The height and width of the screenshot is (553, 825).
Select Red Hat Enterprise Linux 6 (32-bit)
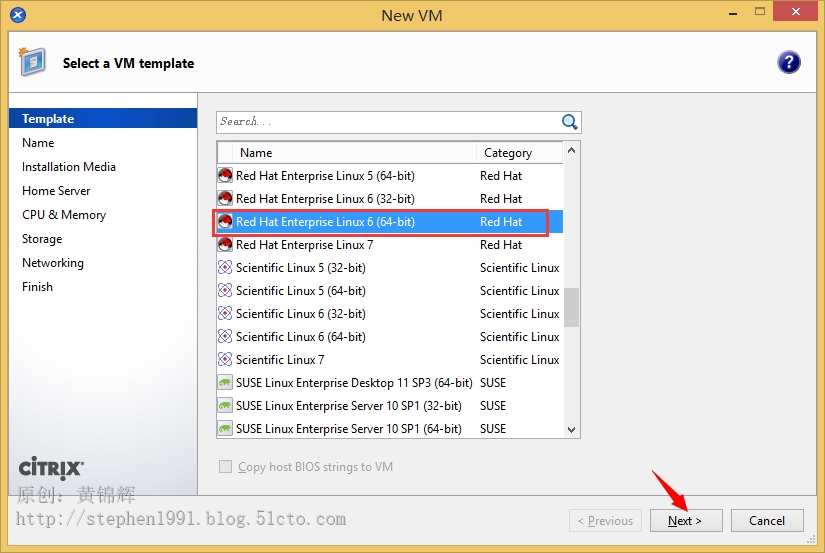click(390, 198)
